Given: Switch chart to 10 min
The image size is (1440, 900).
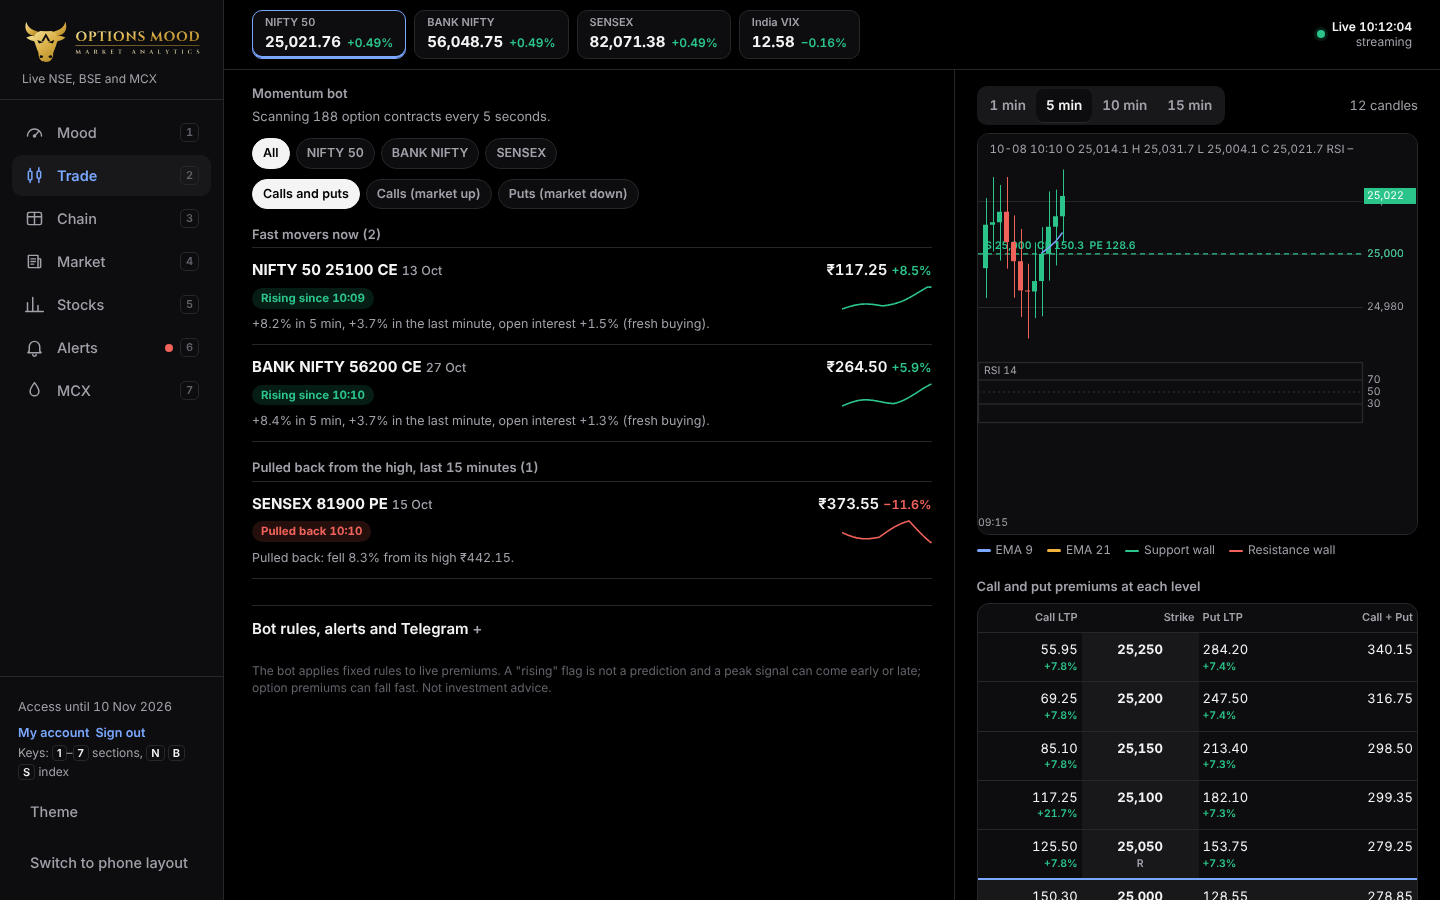Looking at the screenshot, I should 1124,105.
